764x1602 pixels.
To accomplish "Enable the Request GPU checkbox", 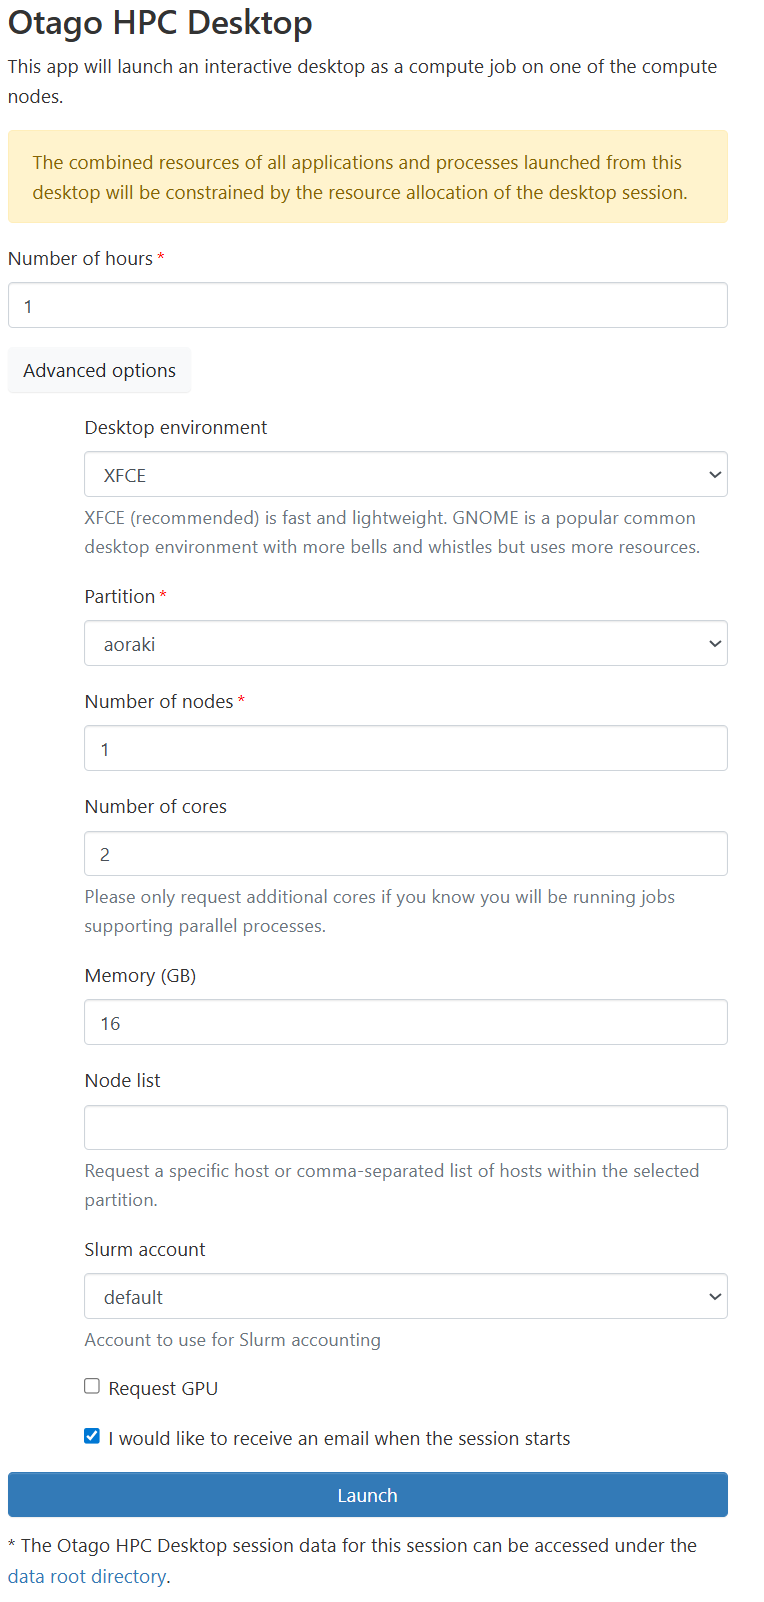I will (x=92, y=1385).
